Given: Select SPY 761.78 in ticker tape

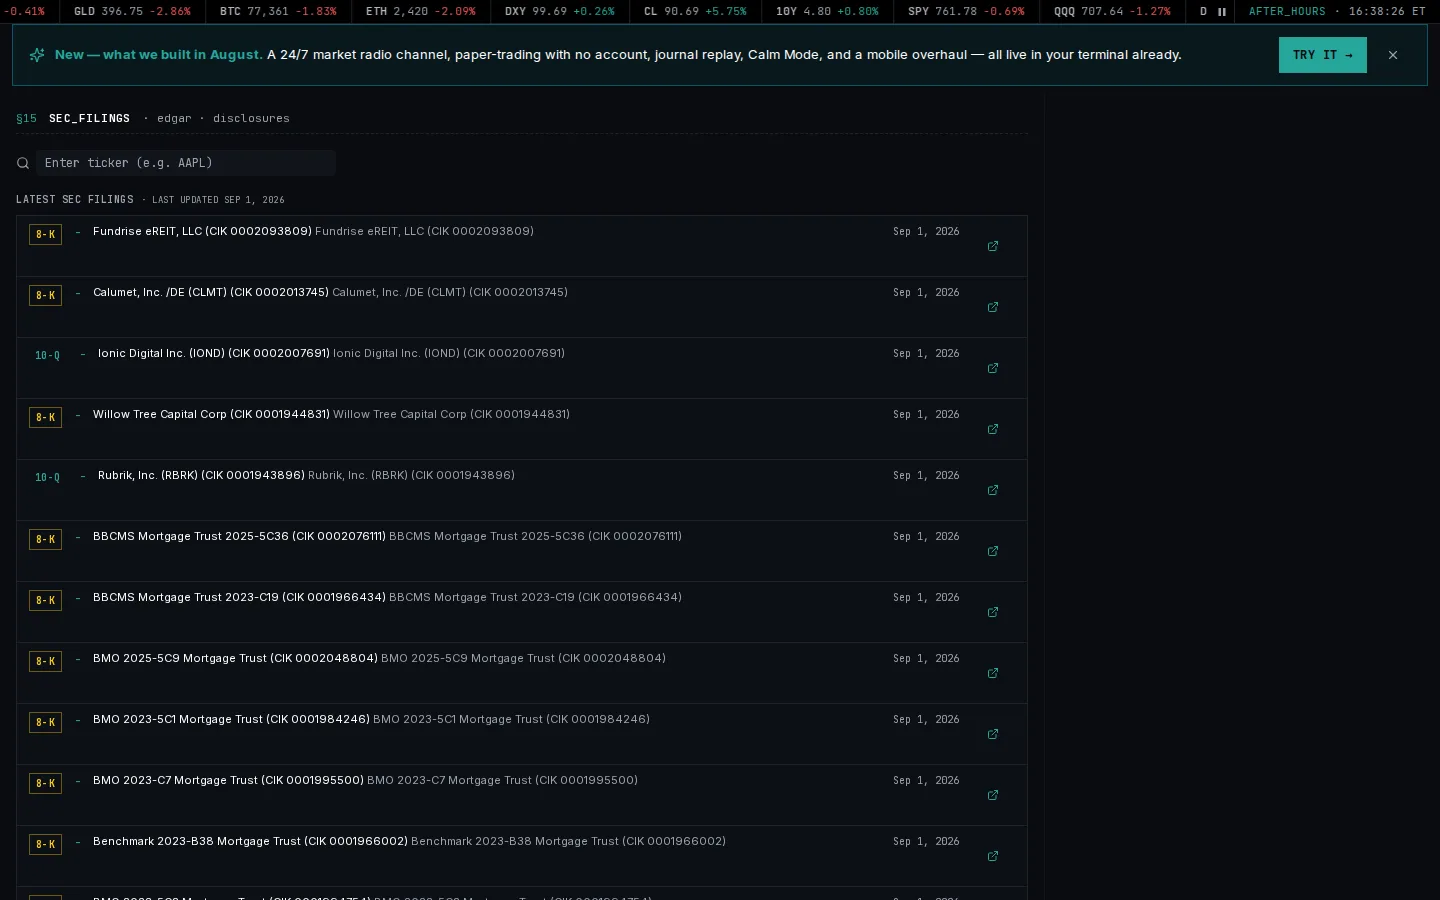Looking at the screenshot, I should point(966,12).
